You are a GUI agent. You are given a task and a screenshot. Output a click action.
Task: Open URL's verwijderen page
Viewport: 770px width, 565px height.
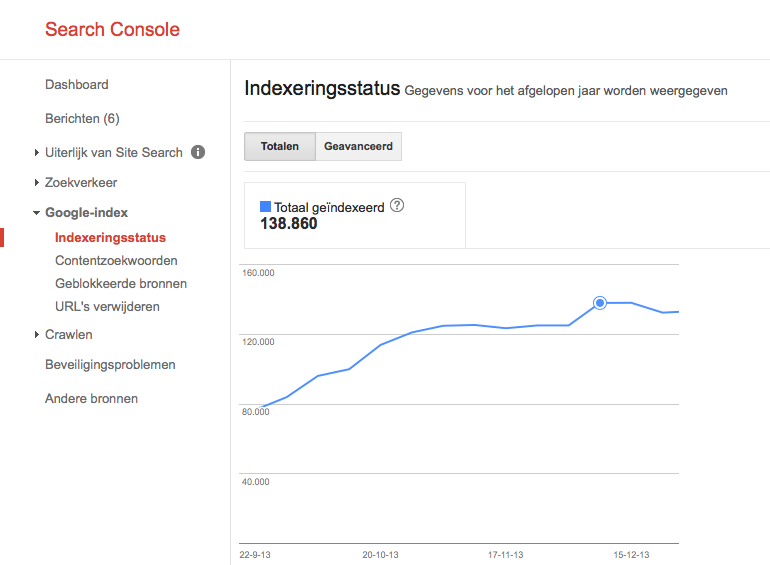(107, 307)
